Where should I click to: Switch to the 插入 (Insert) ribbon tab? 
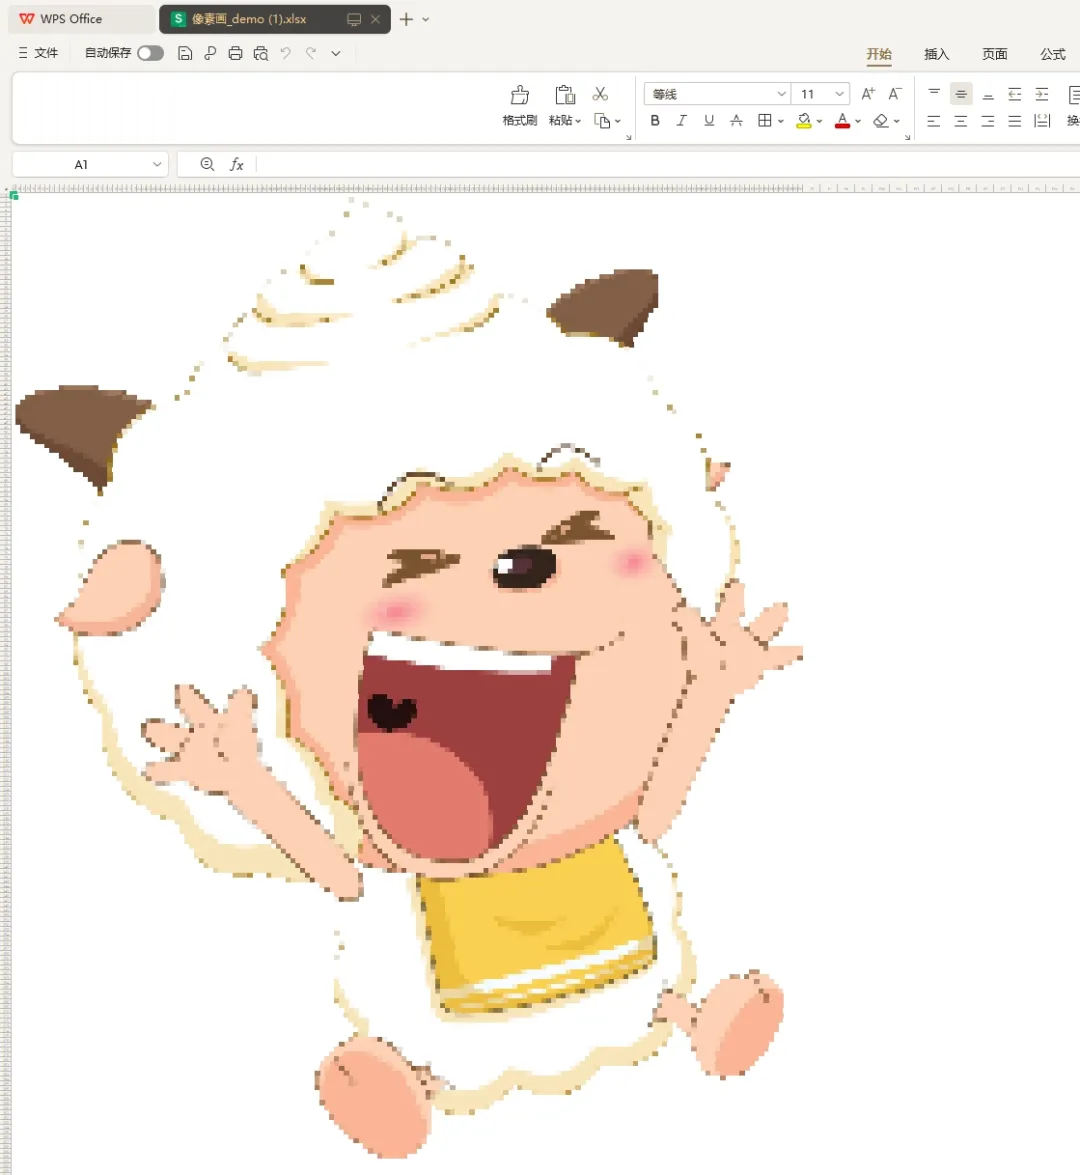(x=937, y=54)
